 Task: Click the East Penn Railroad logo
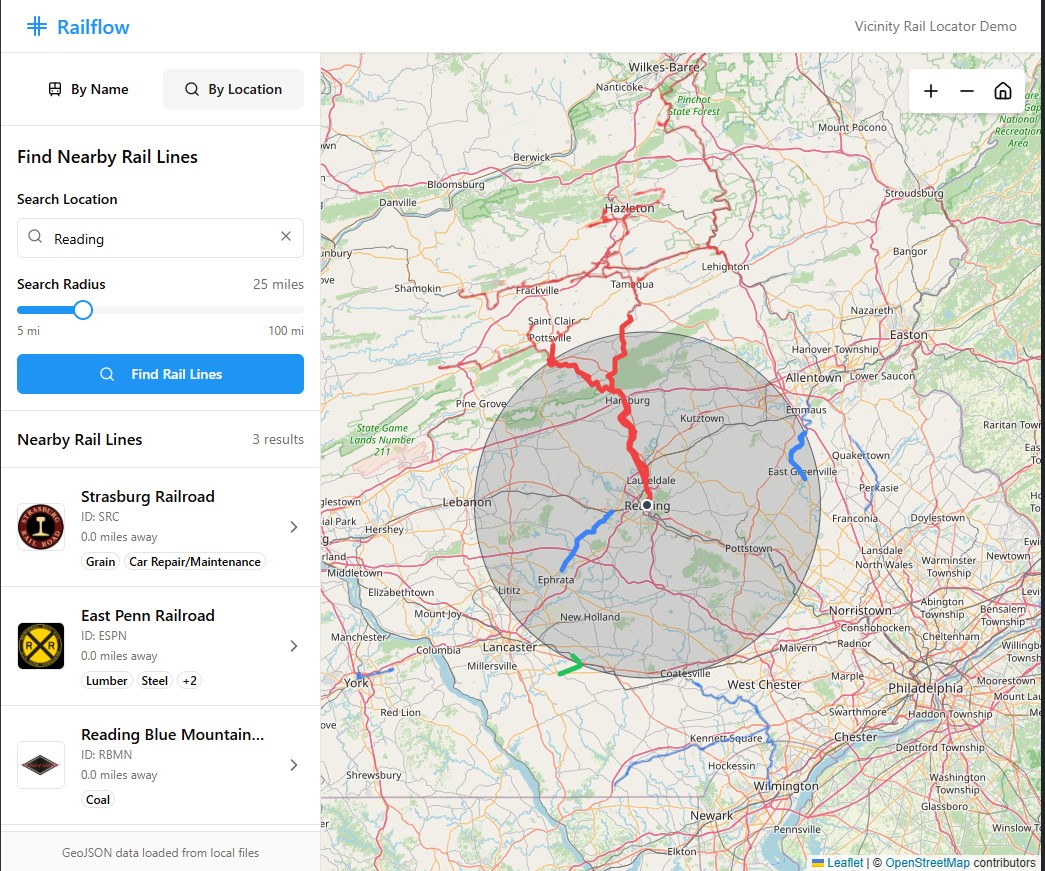tap(41, 646)
